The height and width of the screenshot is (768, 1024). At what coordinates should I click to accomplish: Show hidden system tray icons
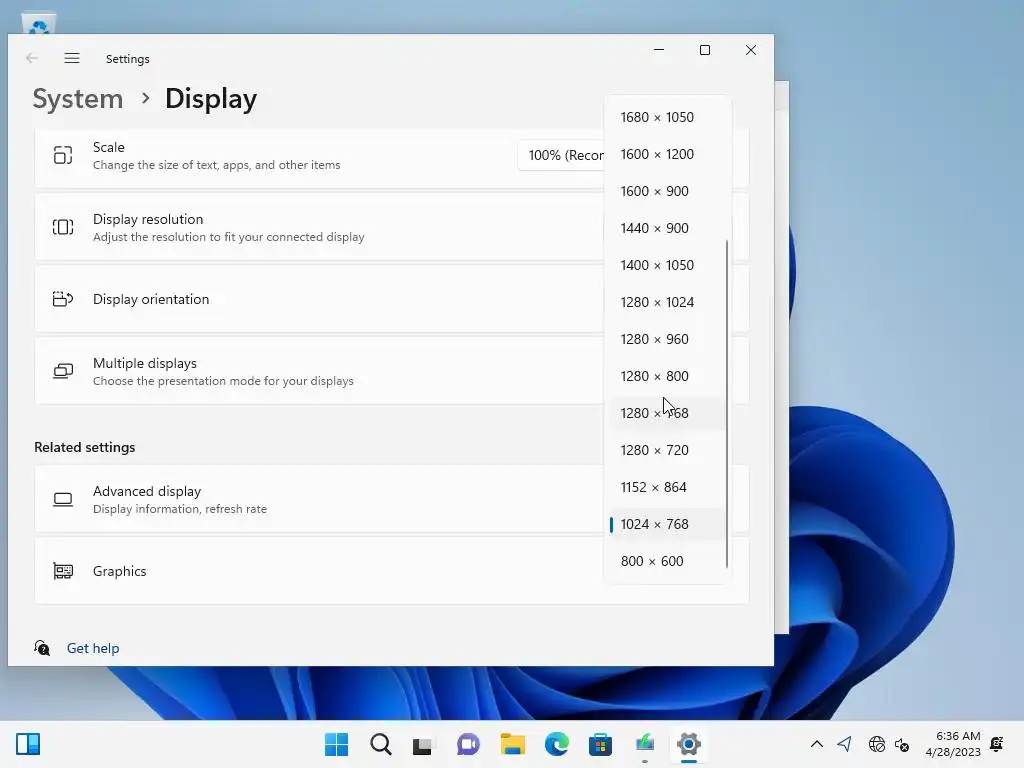[x=817, y=744]
